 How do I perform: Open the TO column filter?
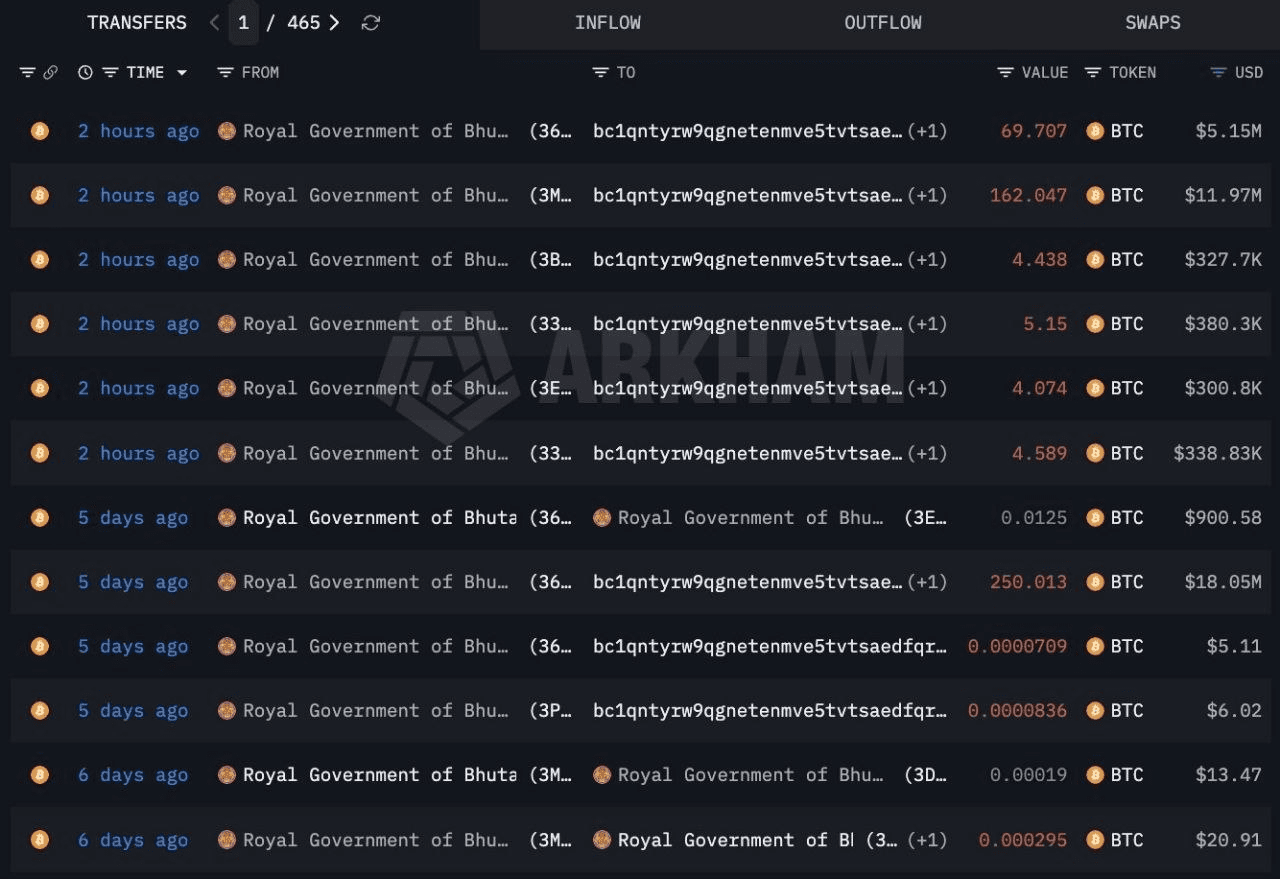[x=601, y=73]
